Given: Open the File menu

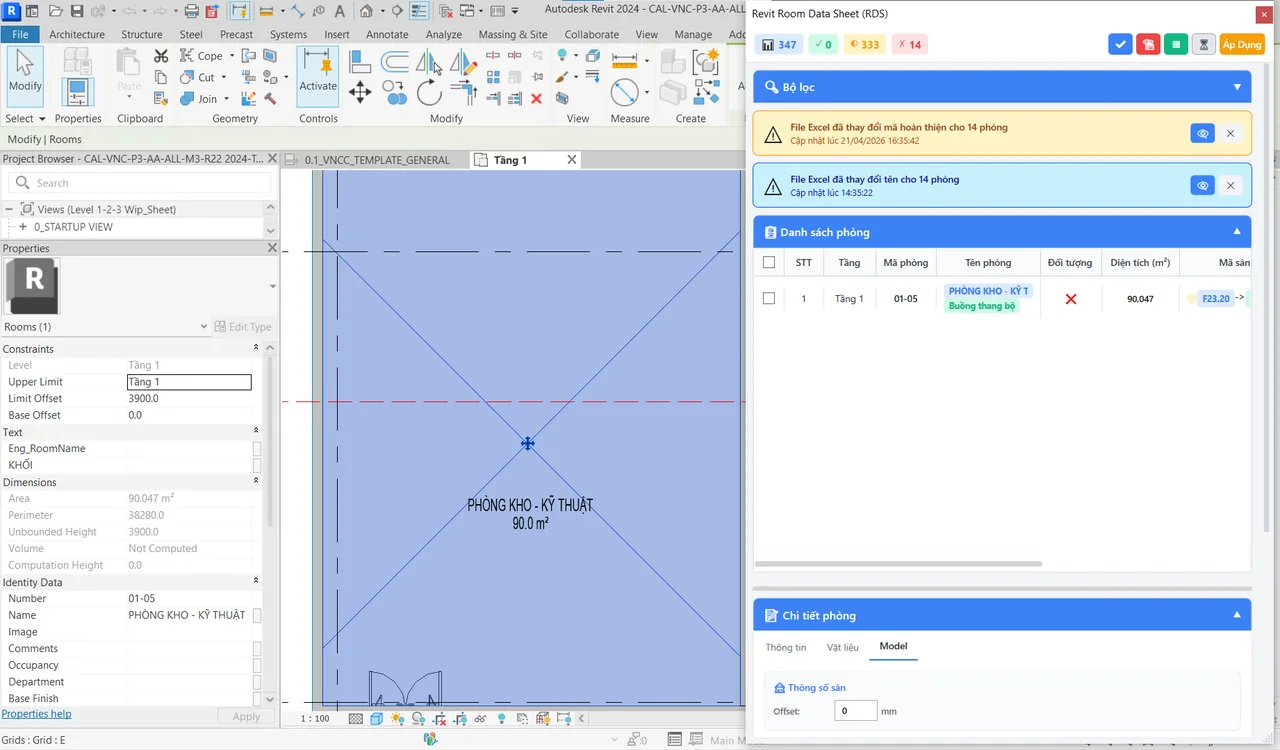Looking at the screenshot, I should click(x=20, y=34).
